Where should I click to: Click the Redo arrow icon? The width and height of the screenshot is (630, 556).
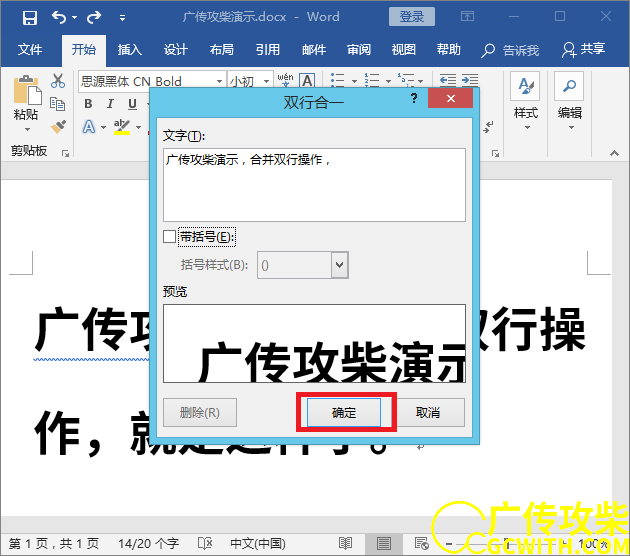(94, 17)
